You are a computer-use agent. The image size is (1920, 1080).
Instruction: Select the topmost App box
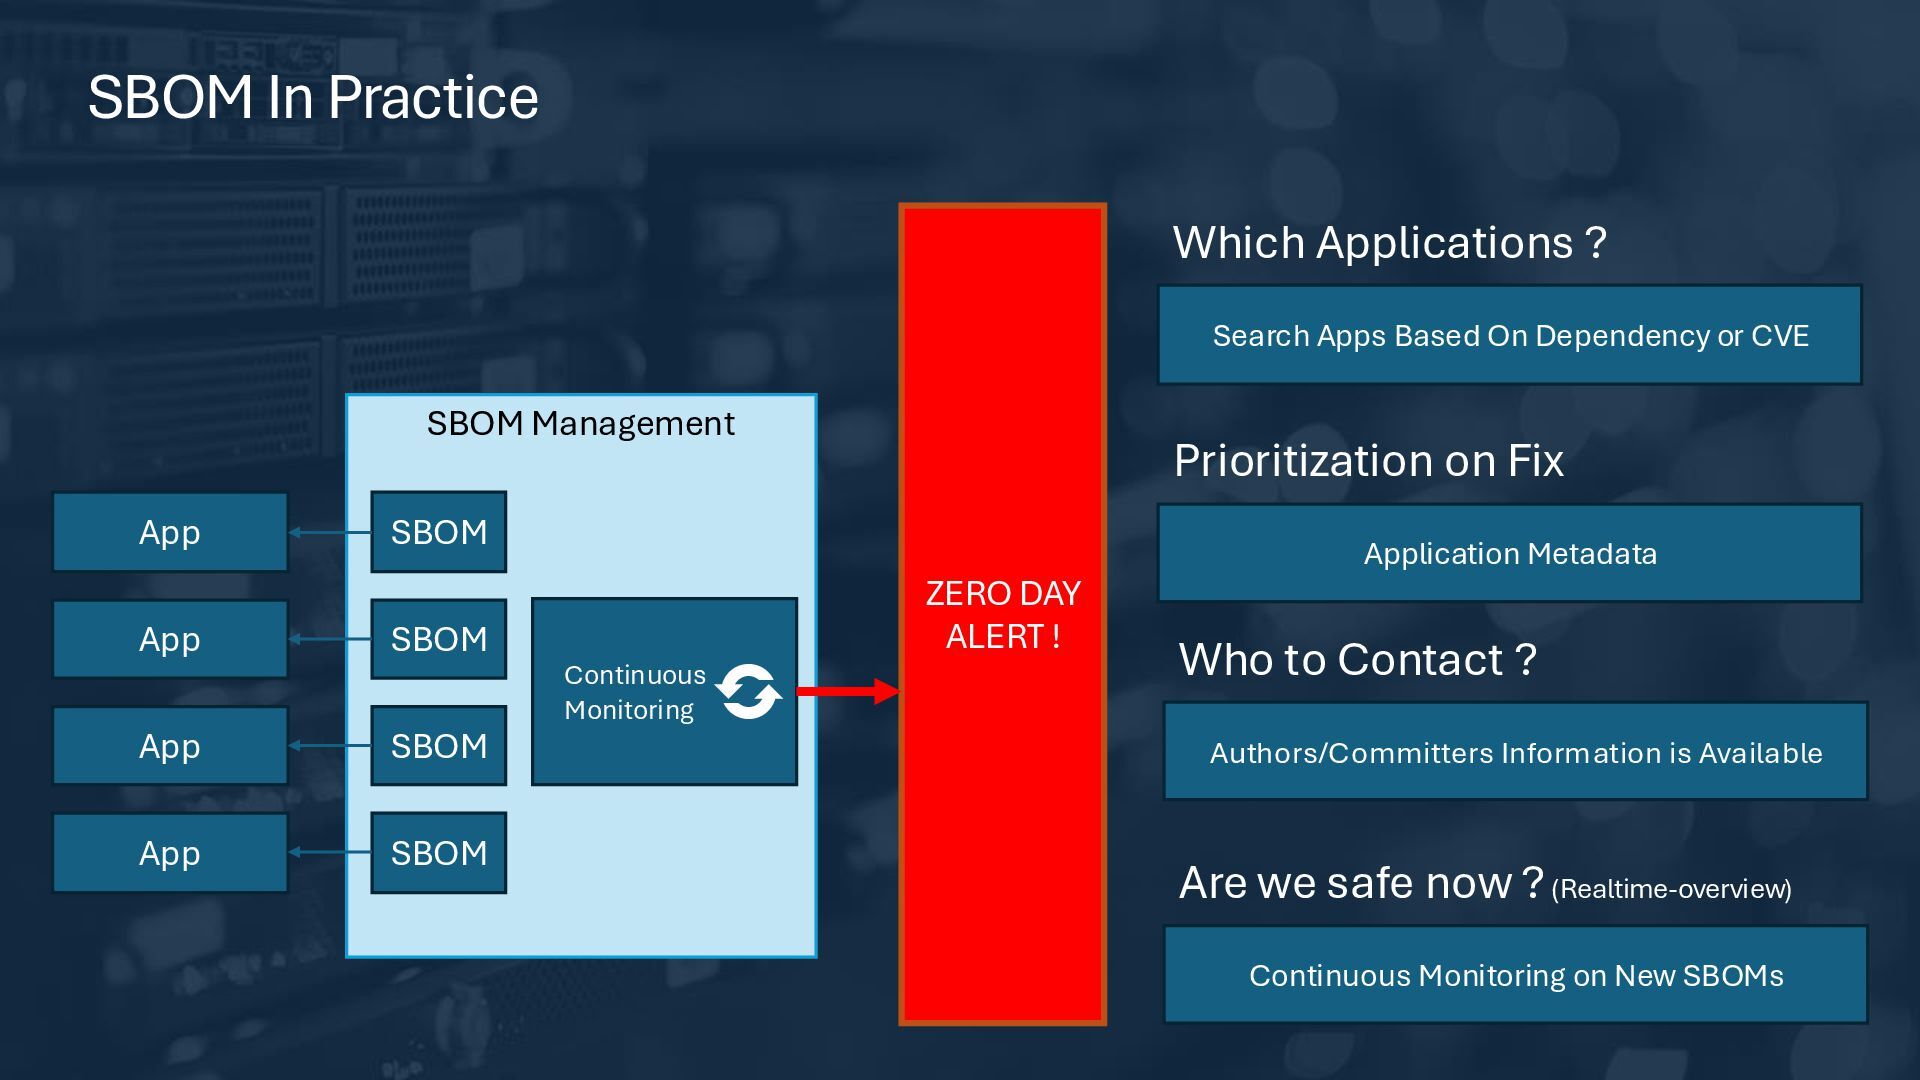[x=170, y=532]
